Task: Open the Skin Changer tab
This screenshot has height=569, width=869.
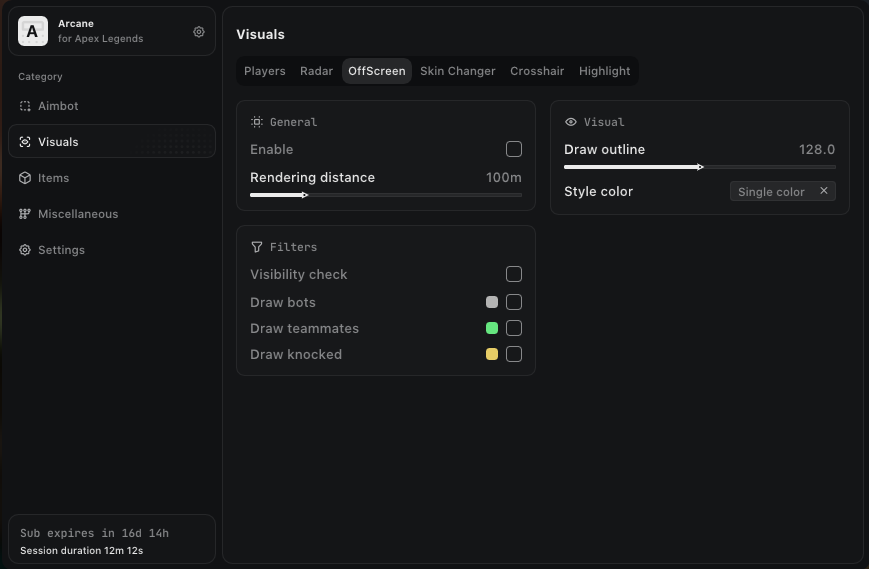Action: tap(457, 71)
